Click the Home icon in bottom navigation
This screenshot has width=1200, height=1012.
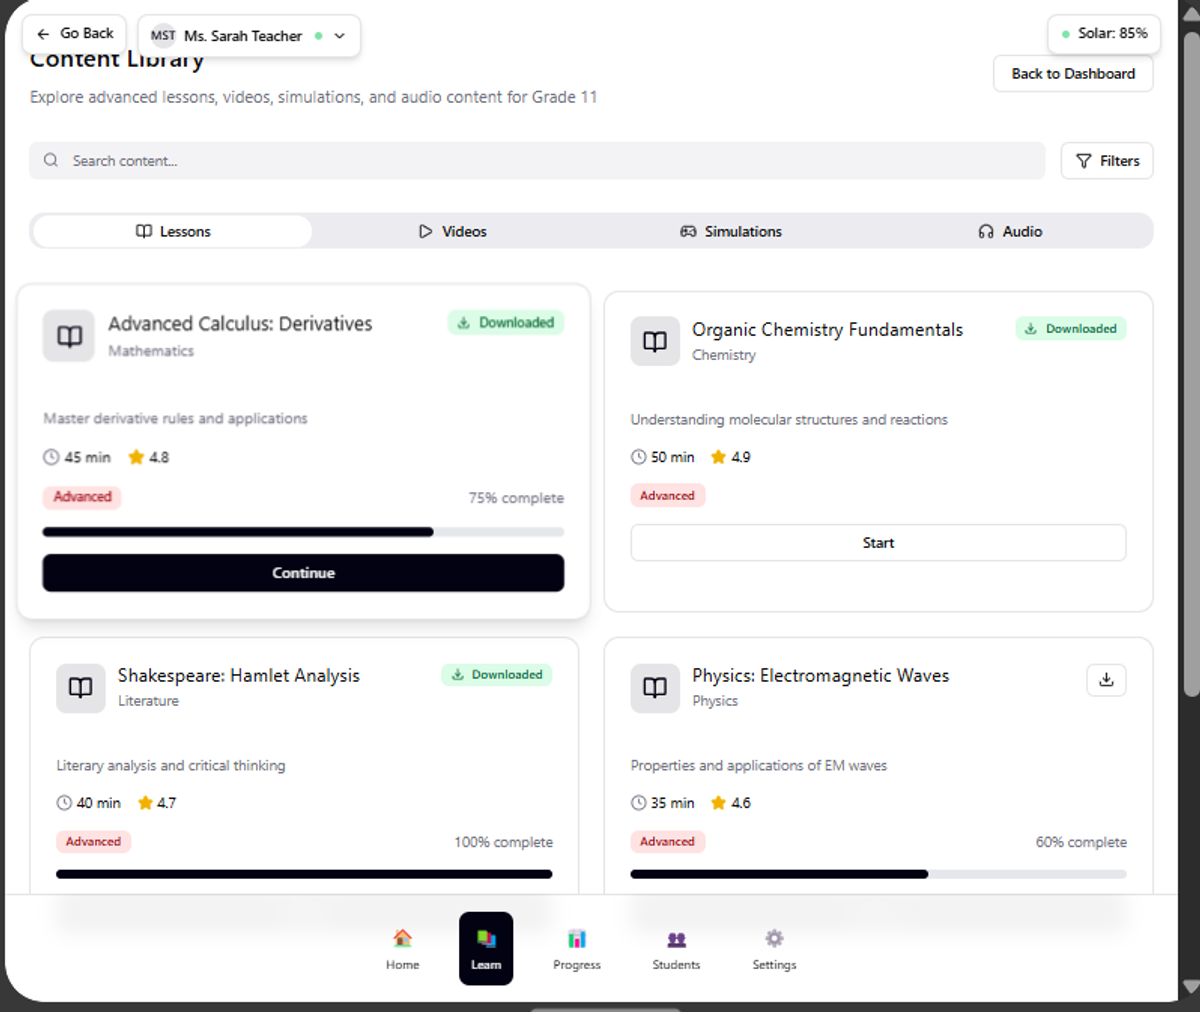[402, 939]
